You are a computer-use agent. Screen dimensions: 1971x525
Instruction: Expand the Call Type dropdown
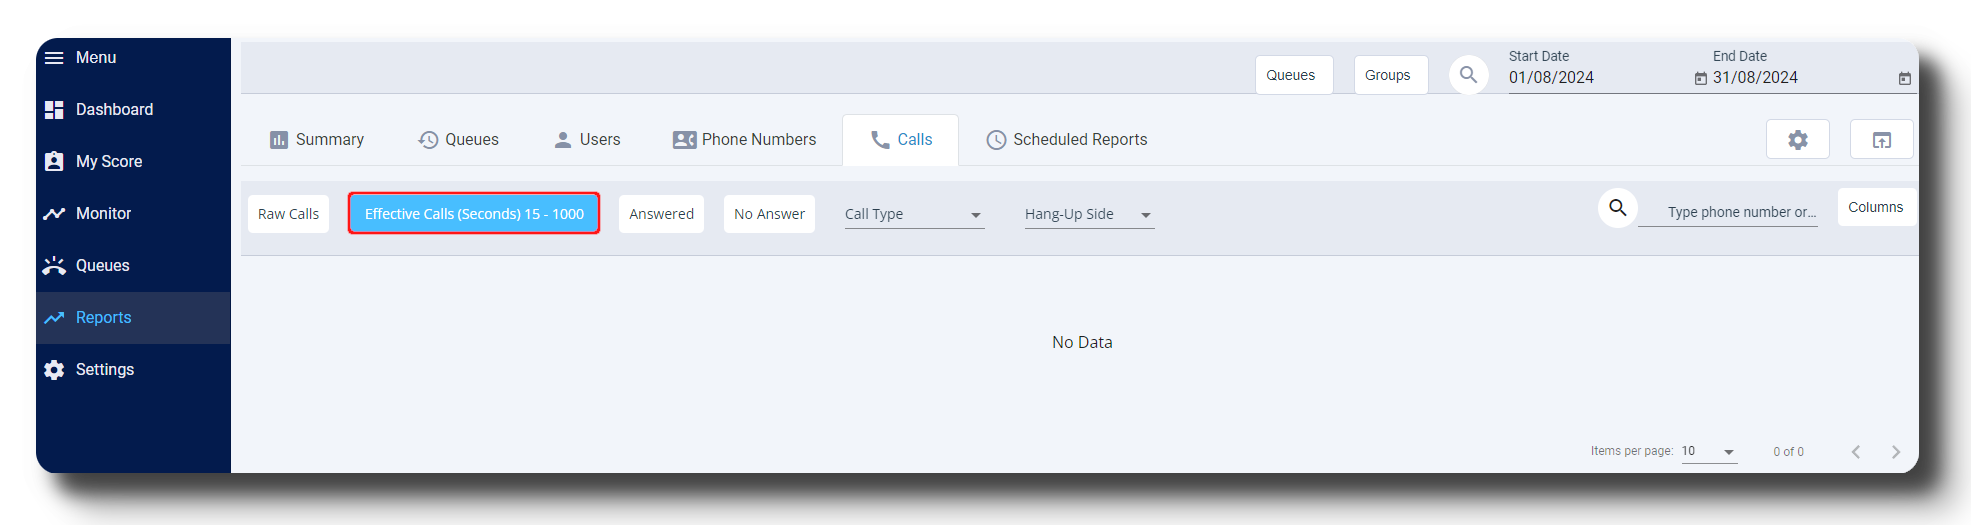[914, 214]
